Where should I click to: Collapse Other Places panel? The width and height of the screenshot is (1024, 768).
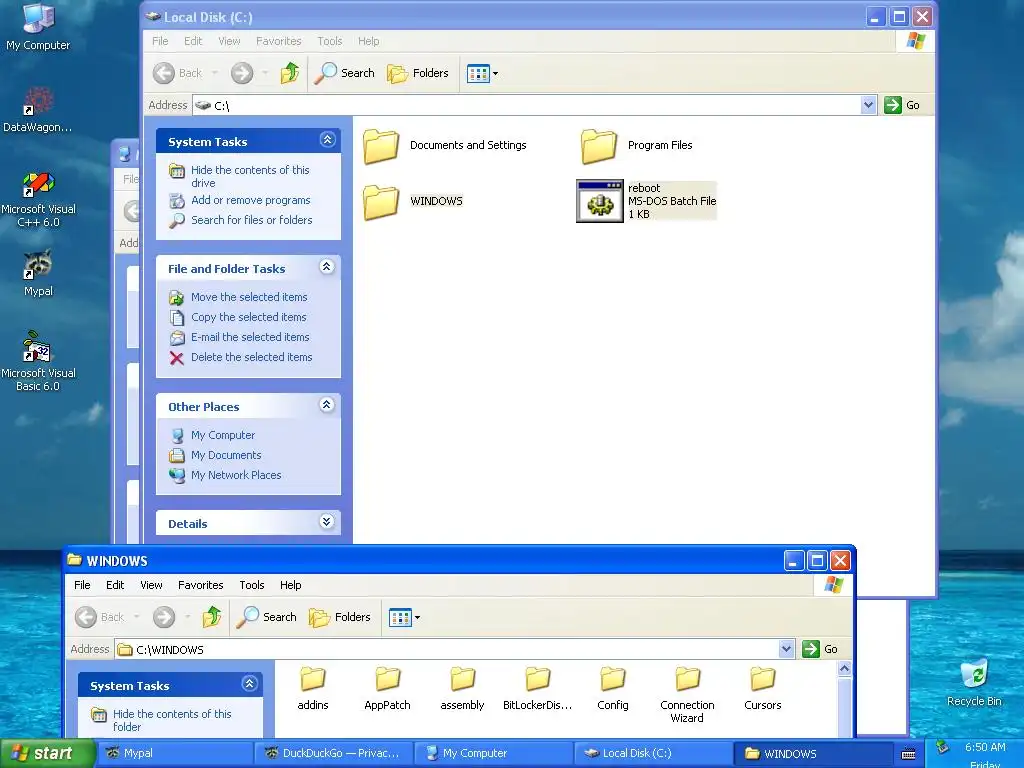click(x=327, y=405)
